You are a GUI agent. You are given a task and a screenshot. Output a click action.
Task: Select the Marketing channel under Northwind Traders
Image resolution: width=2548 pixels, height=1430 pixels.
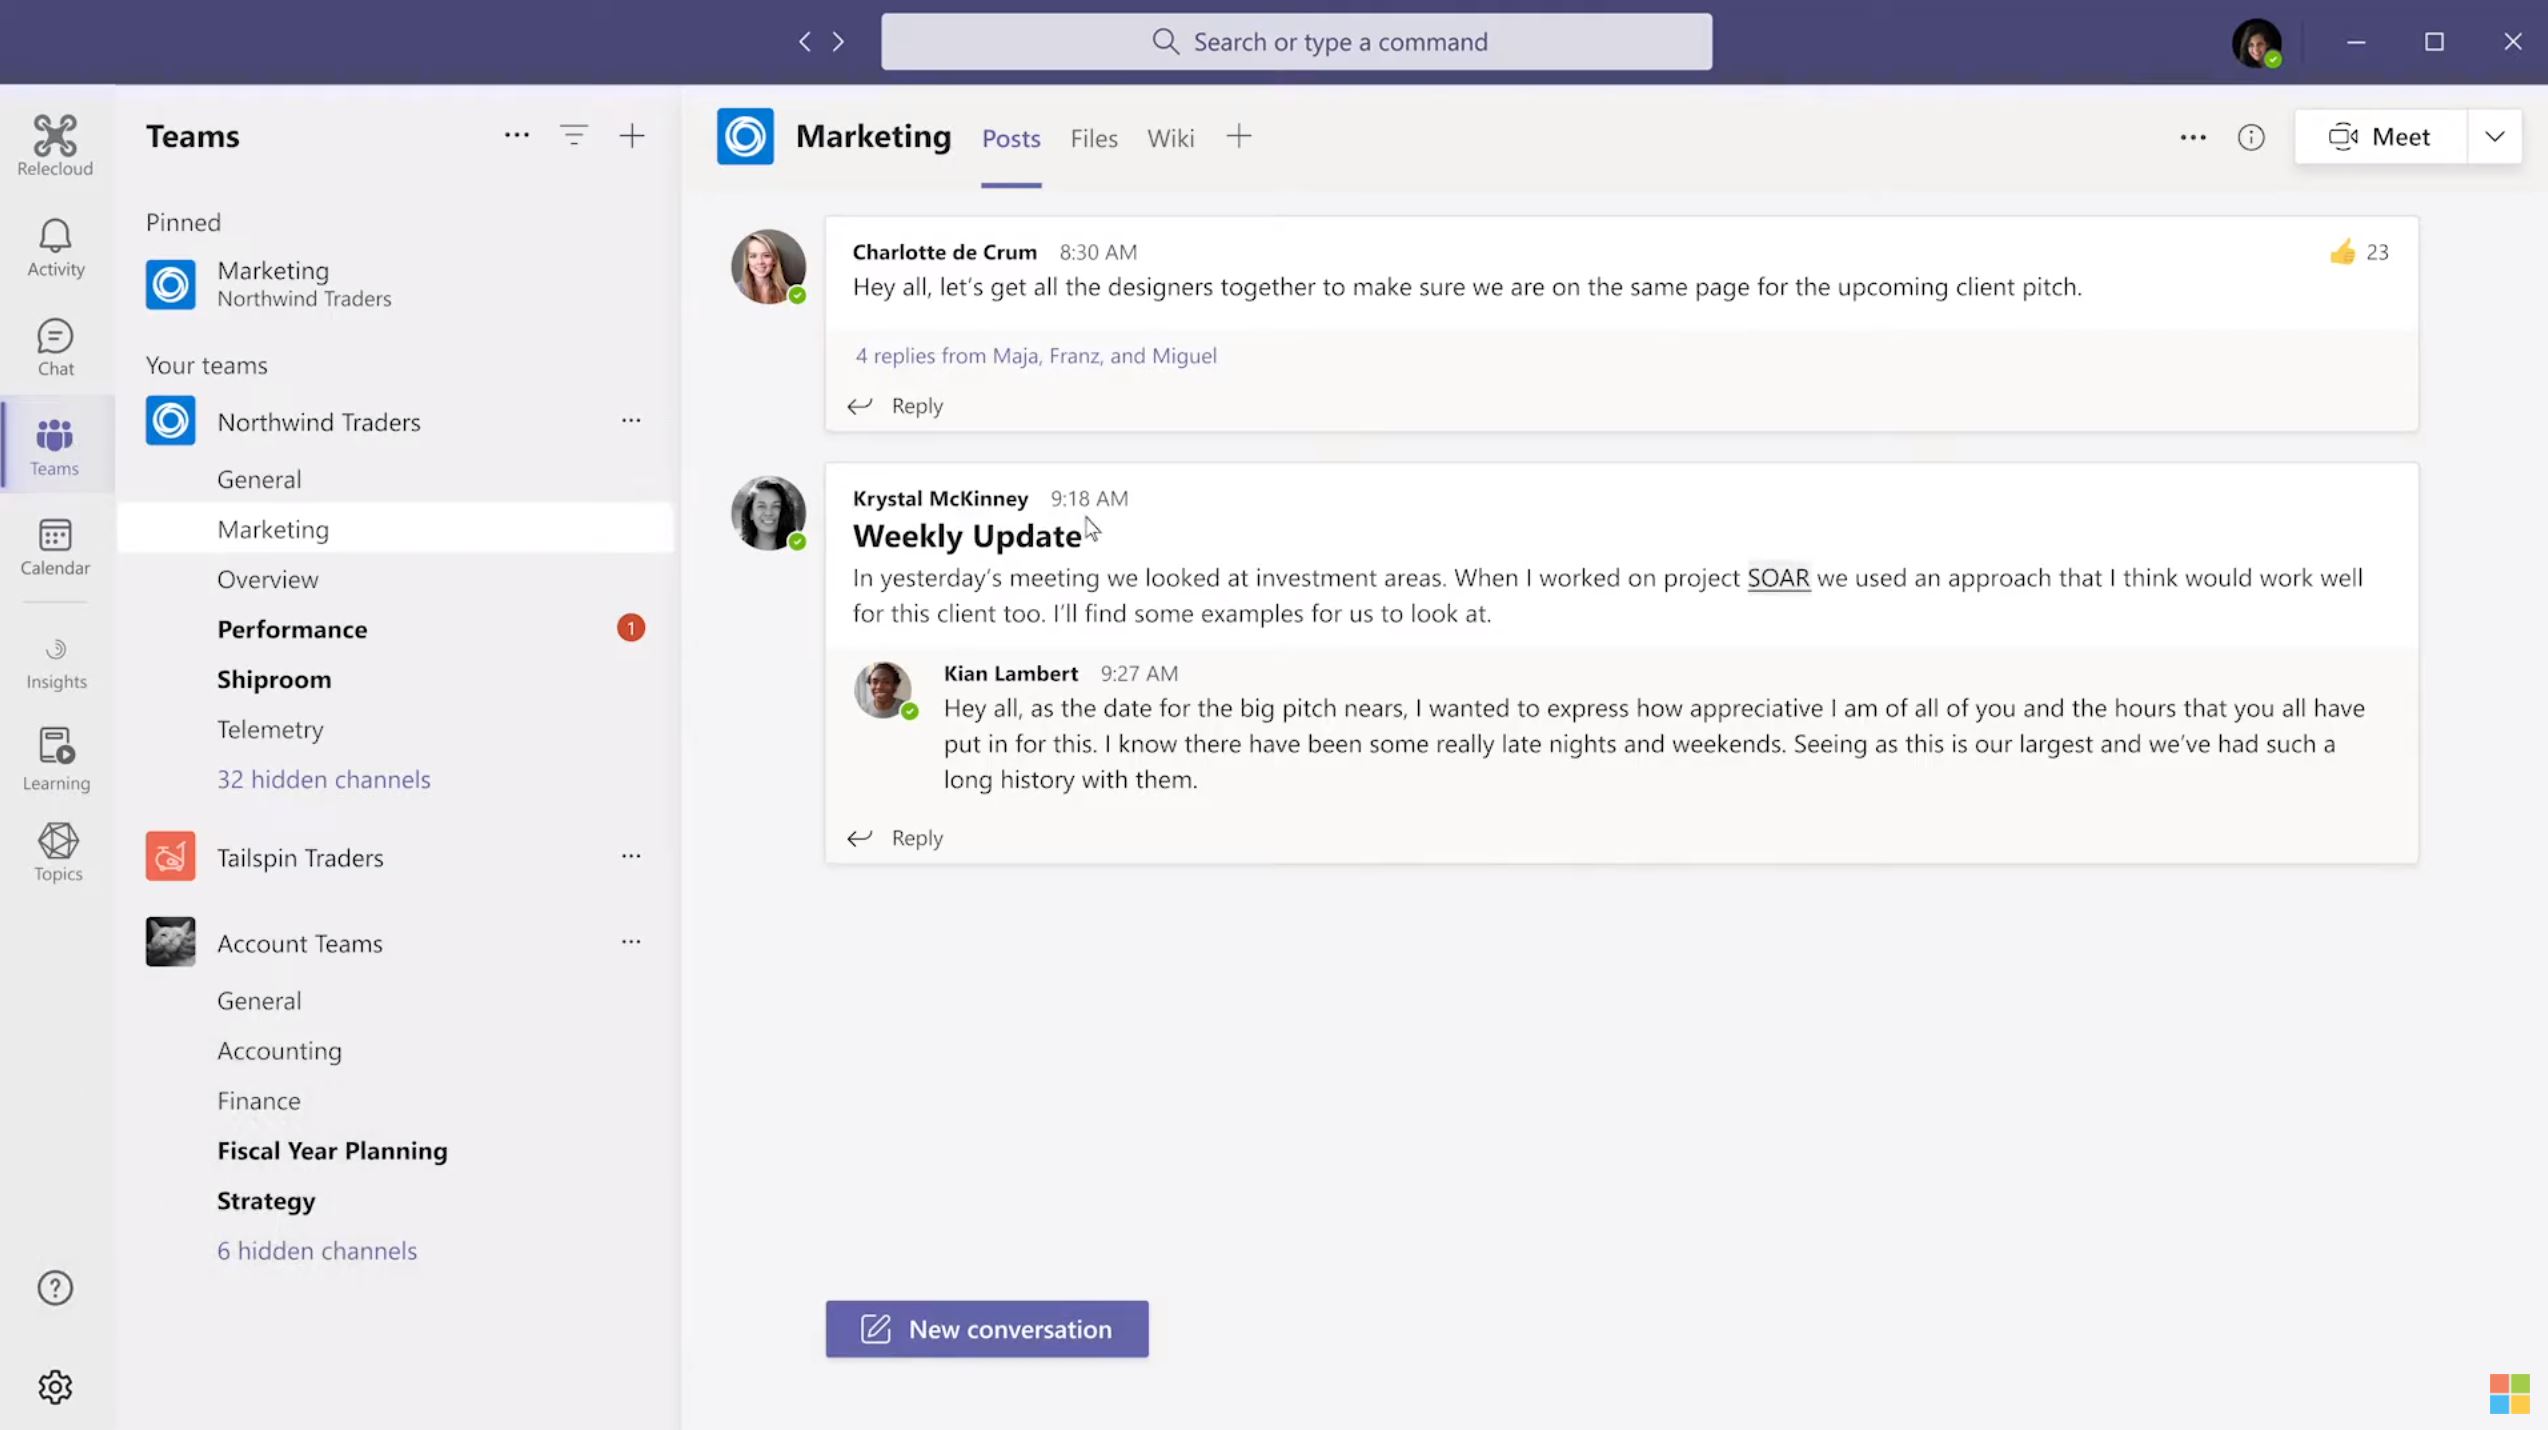point(396,529)
